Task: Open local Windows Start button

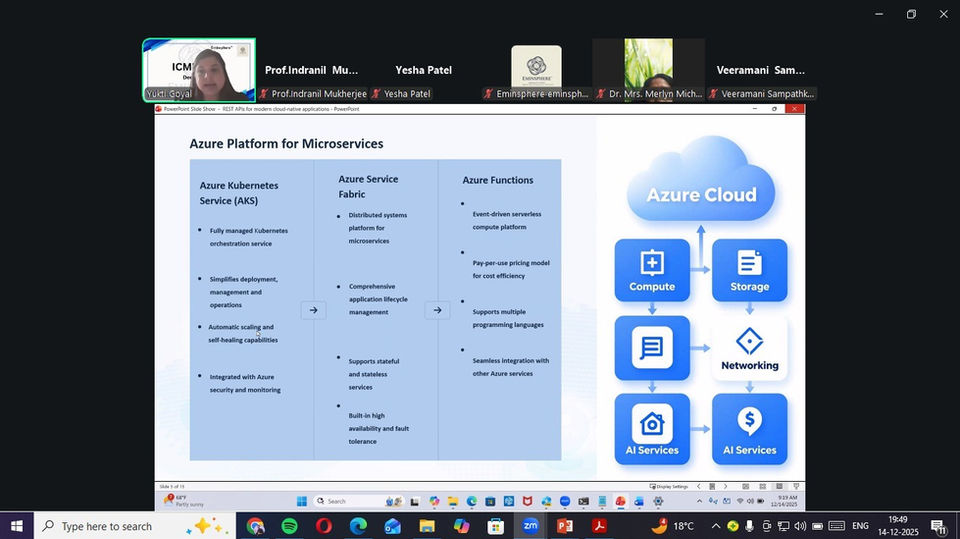Action: [17, 526]
